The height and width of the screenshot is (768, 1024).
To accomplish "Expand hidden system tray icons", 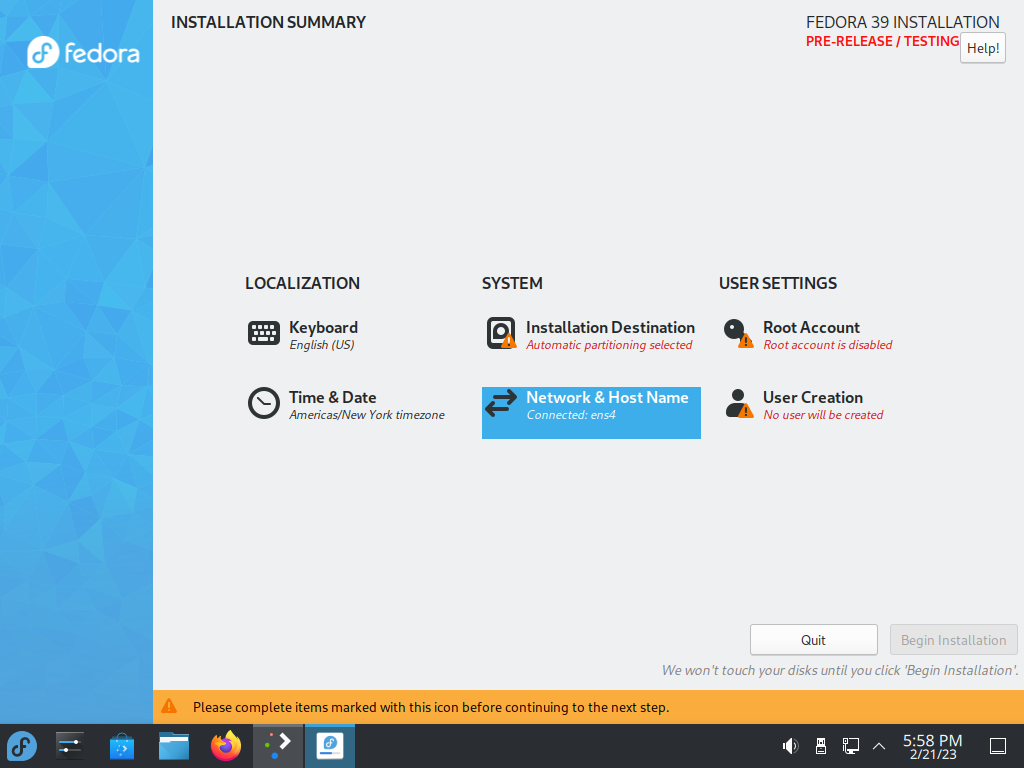I will click(879, 746).
